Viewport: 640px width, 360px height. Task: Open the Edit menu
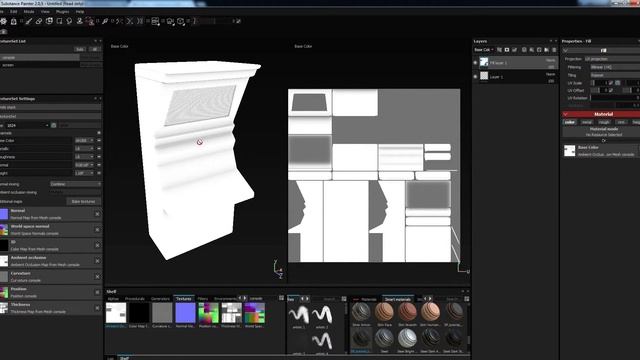tap(13, 12)
